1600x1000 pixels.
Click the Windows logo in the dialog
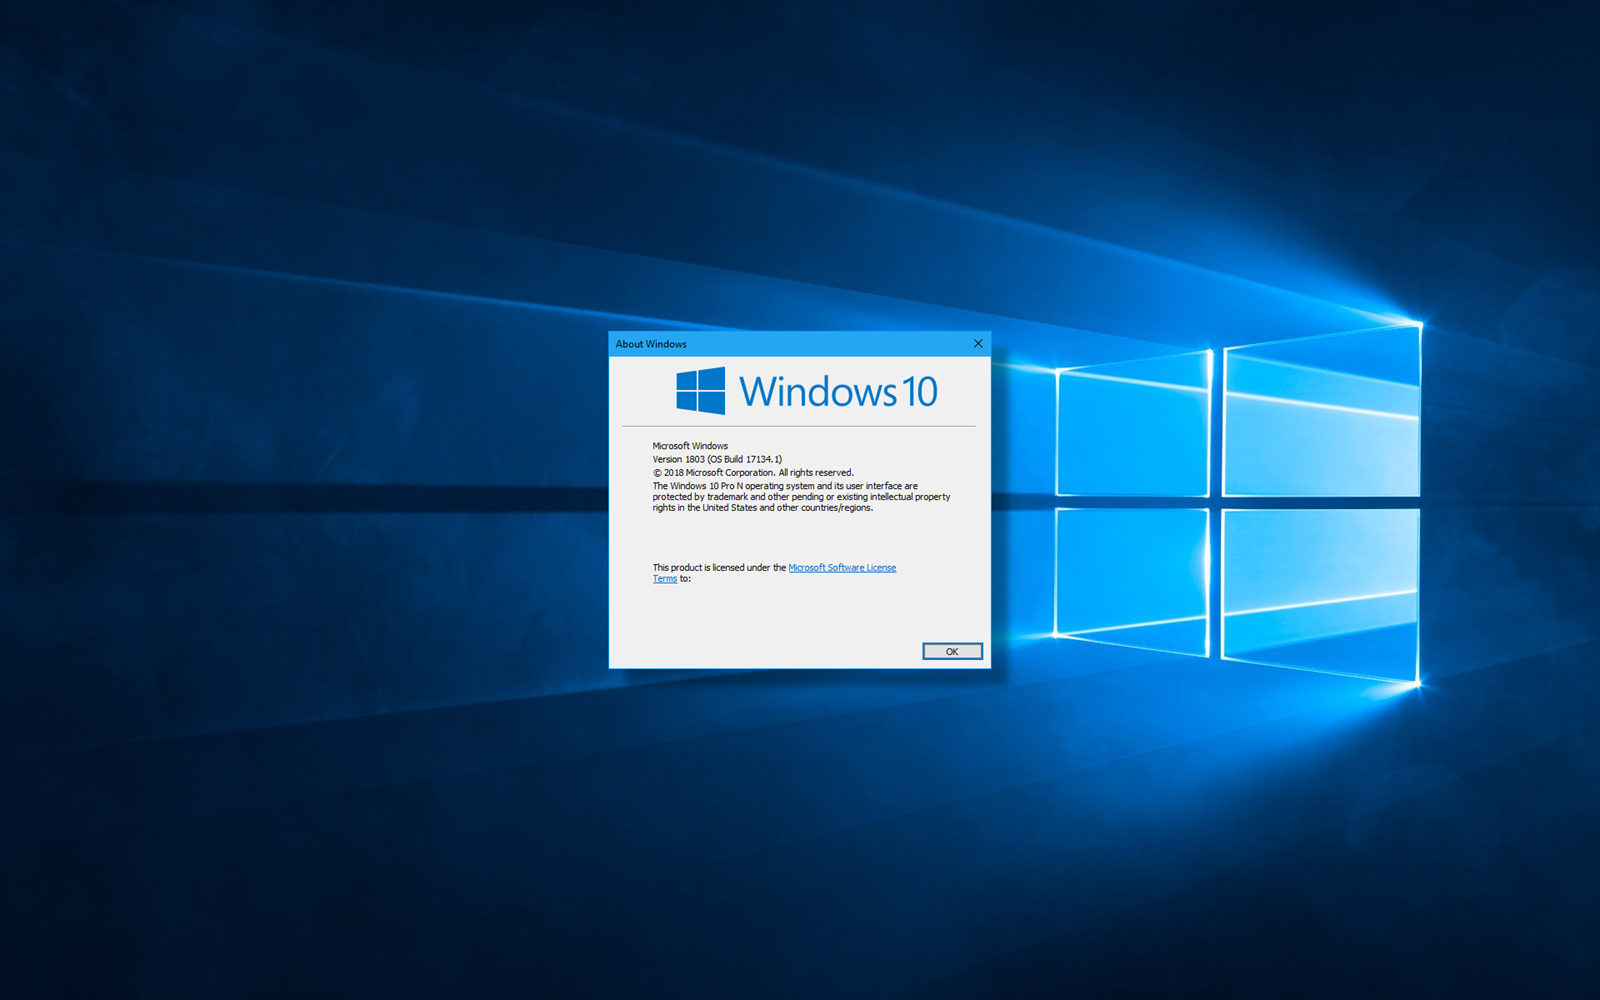pos(701,391)
